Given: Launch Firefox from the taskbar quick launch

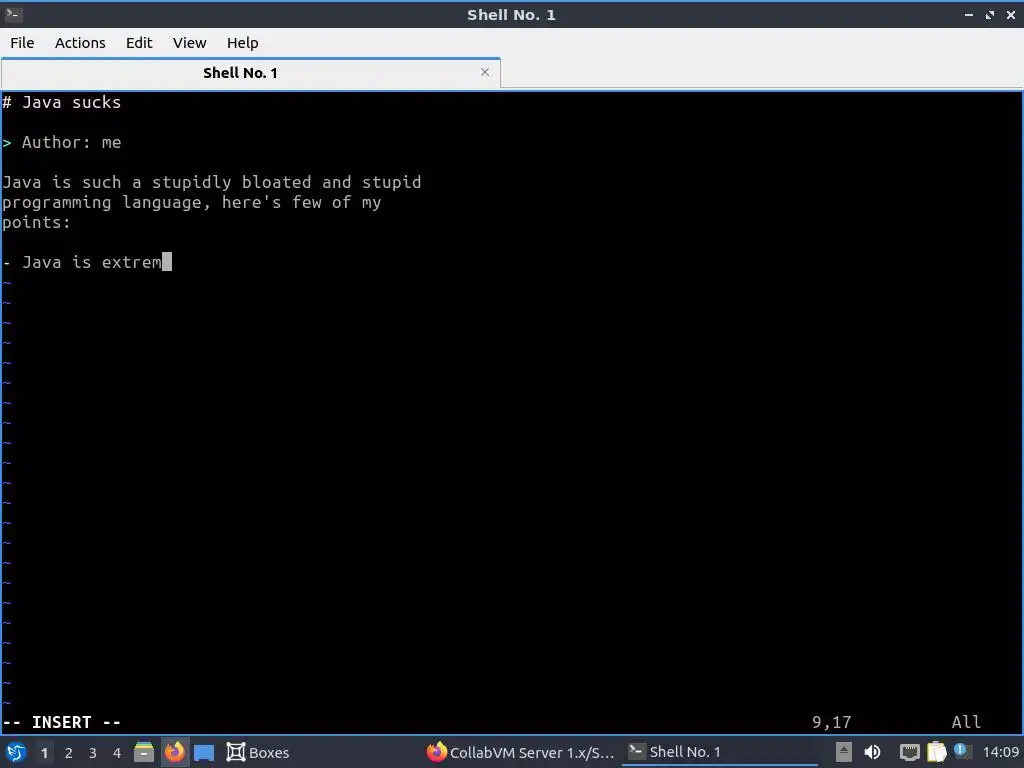Looking at the screenshot, I should [x=174, y=752].
